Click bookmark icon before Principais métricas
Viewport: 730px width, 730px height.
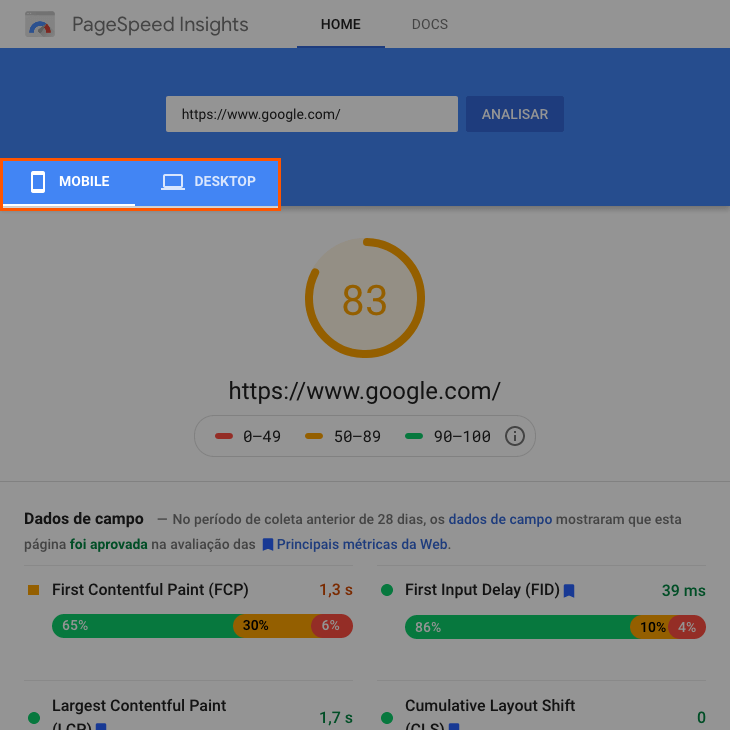click(x=268, y=545)
